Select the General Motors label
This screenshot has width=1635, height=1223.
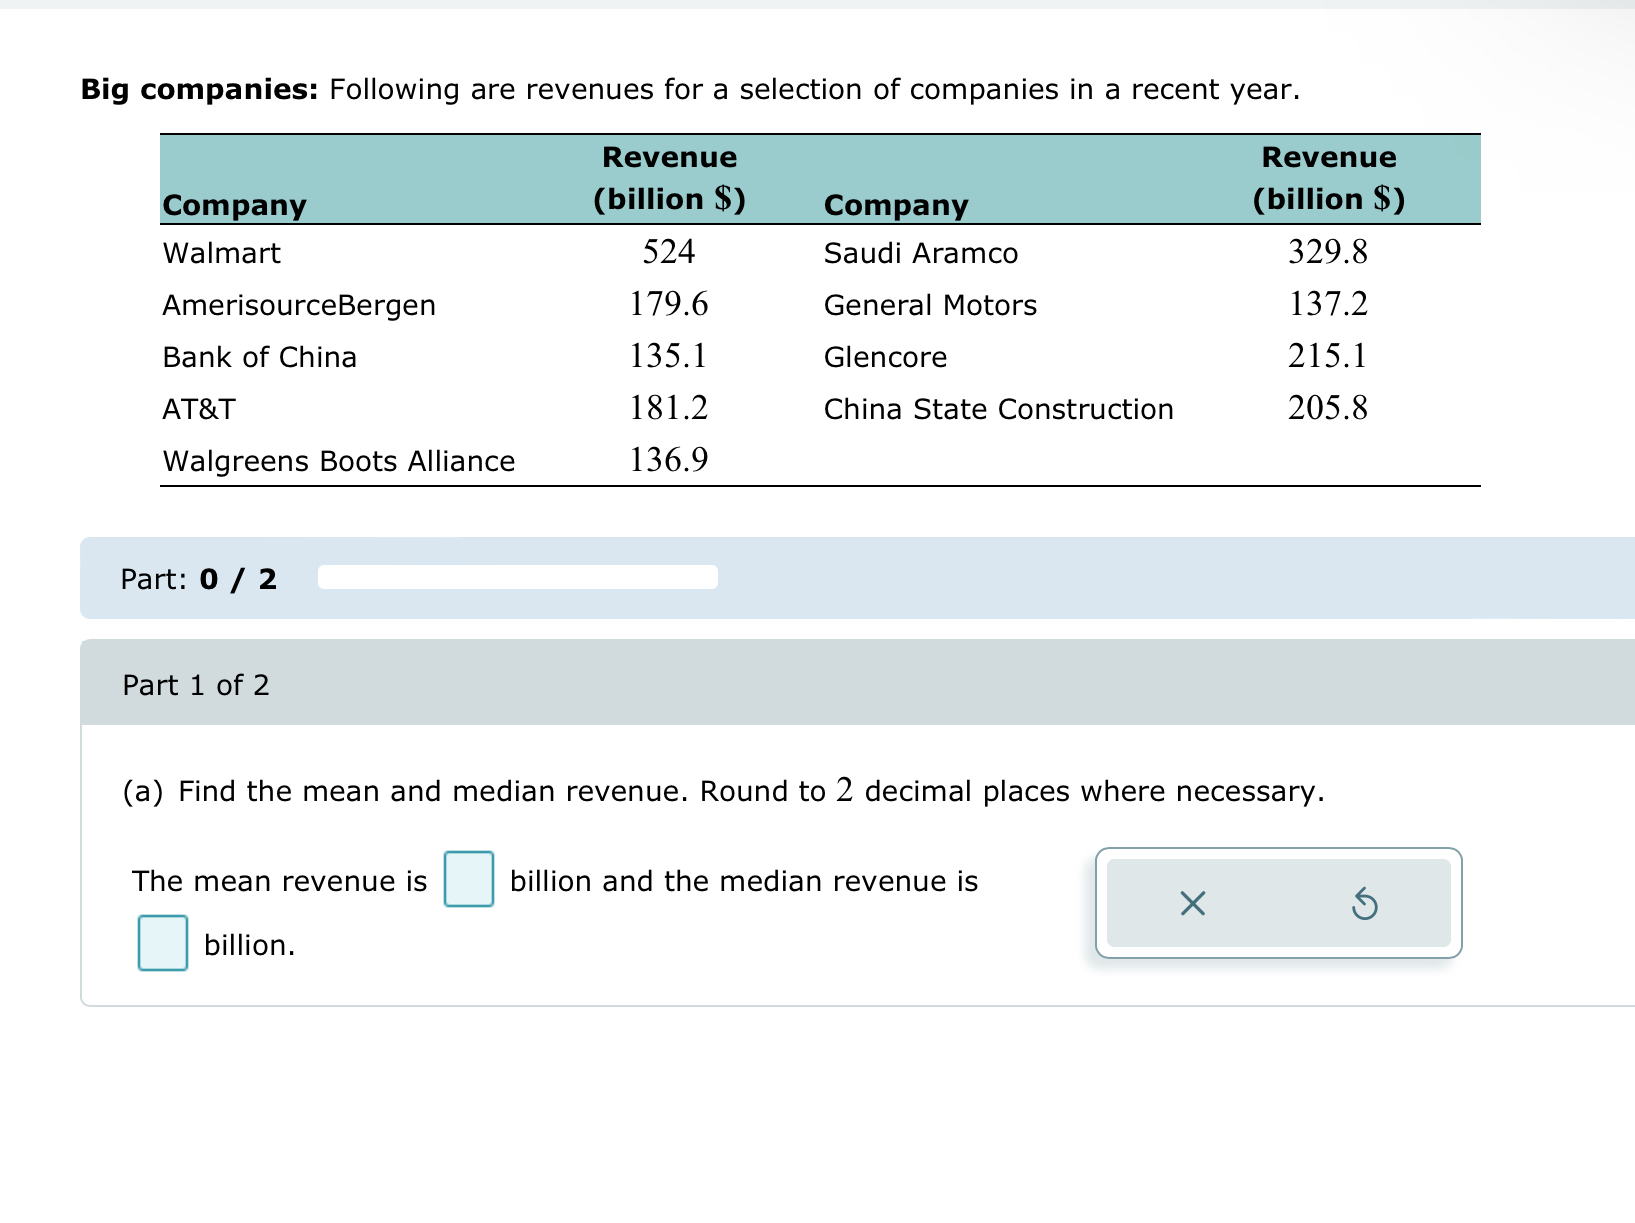931,305
